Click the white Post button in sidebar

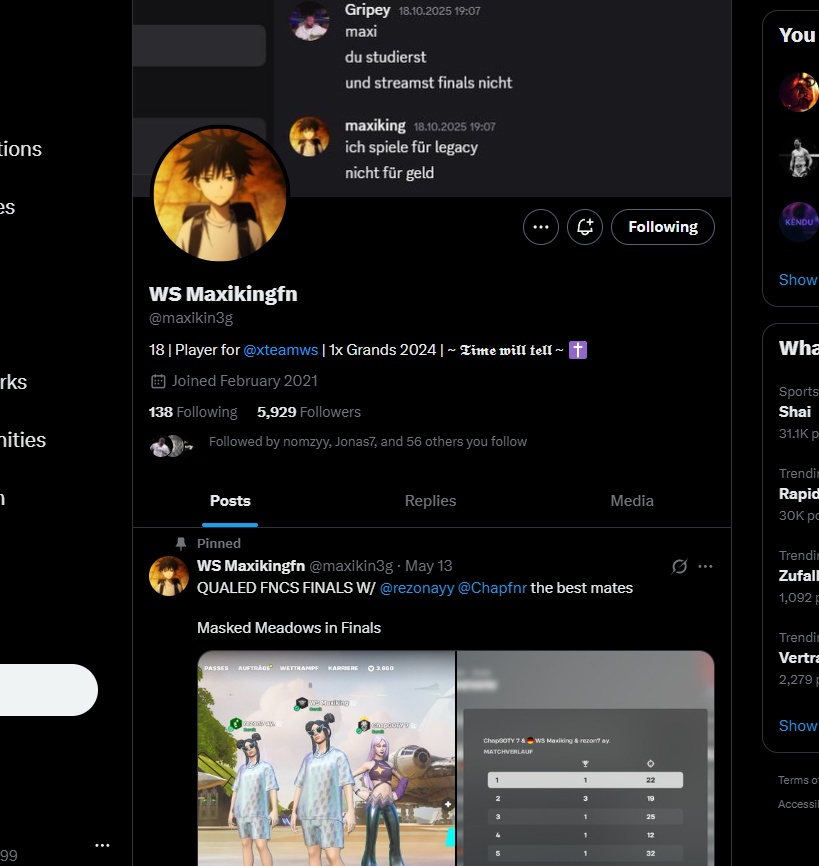click(49, 690)
